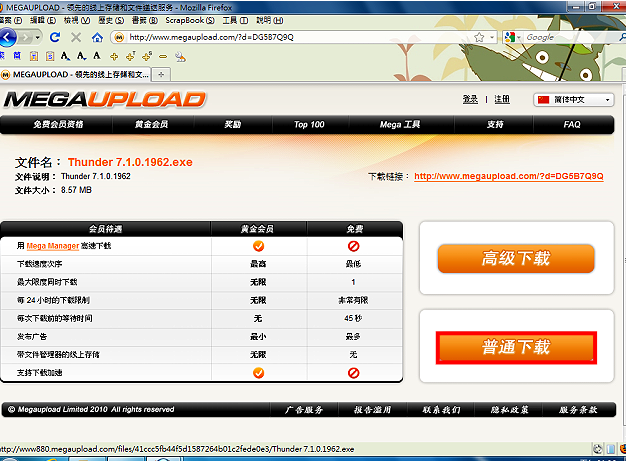This screenshot has width=626, height=466.
Task: Open the 說明 (H) menu
Action: 270,20
